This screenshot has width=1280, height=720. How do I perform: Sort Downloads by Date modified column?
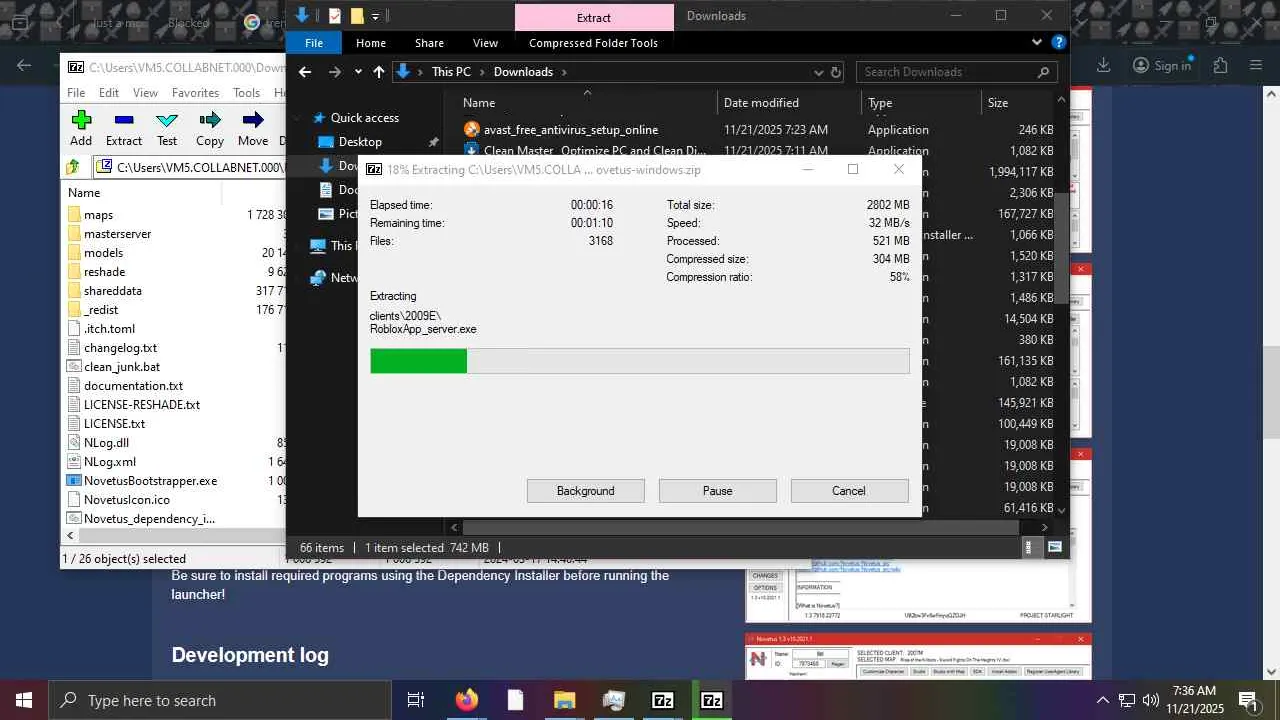761,103
